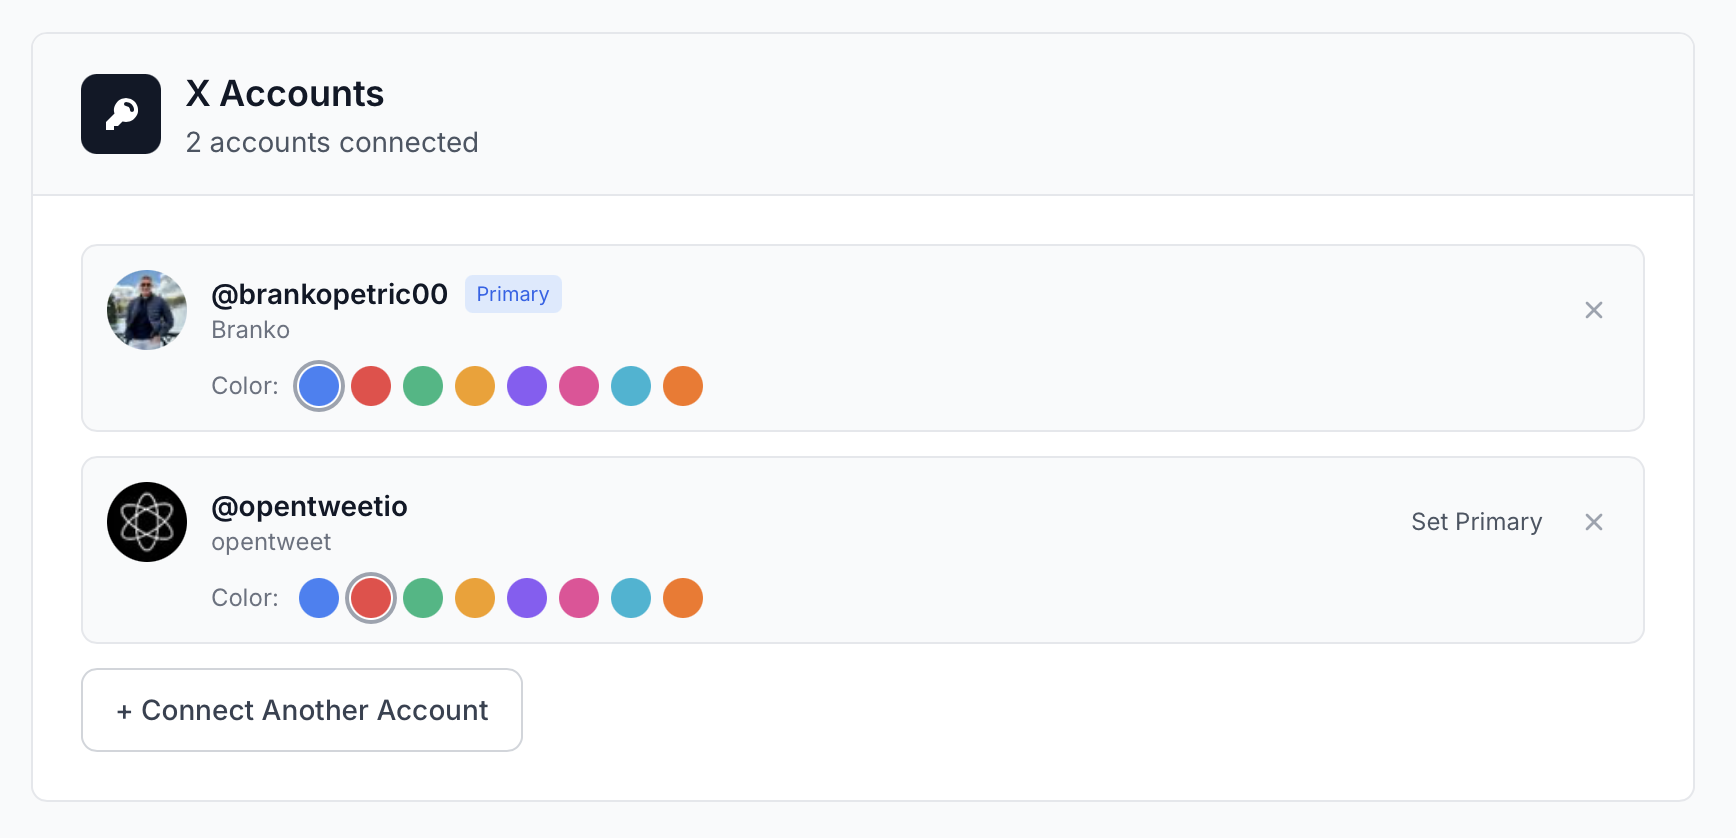This screenshot has width=1736, height=838.
Task: Pick cyan color for @opentweetio
Action: tap(631, 598)
